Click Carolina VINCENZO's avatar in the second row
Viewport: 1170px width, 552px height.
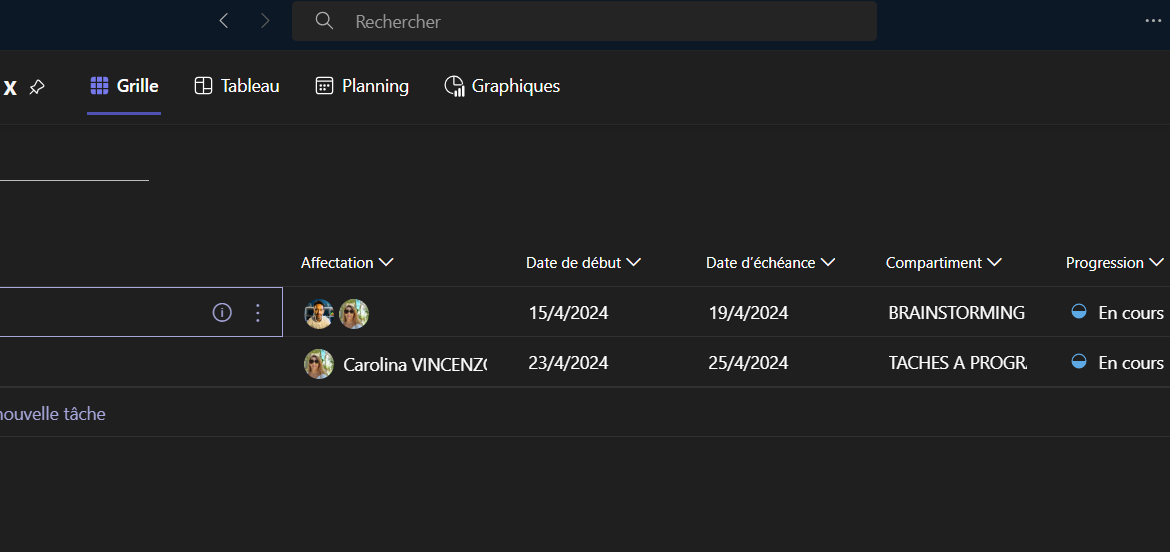[x=319, y=364]
